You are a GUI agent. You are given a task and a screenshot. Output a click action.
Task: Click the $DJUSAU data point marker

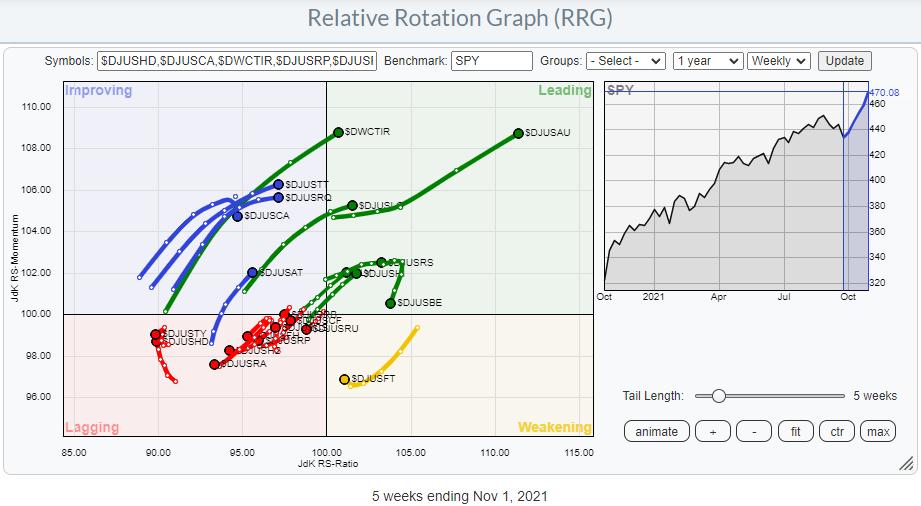518,133
